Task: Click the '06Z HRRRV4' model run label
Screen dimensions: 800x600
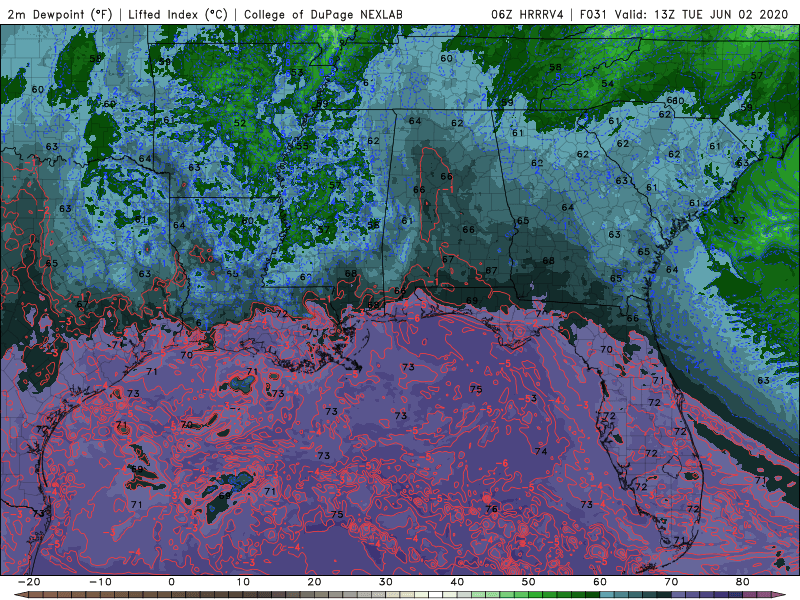Action: point(527,14)
